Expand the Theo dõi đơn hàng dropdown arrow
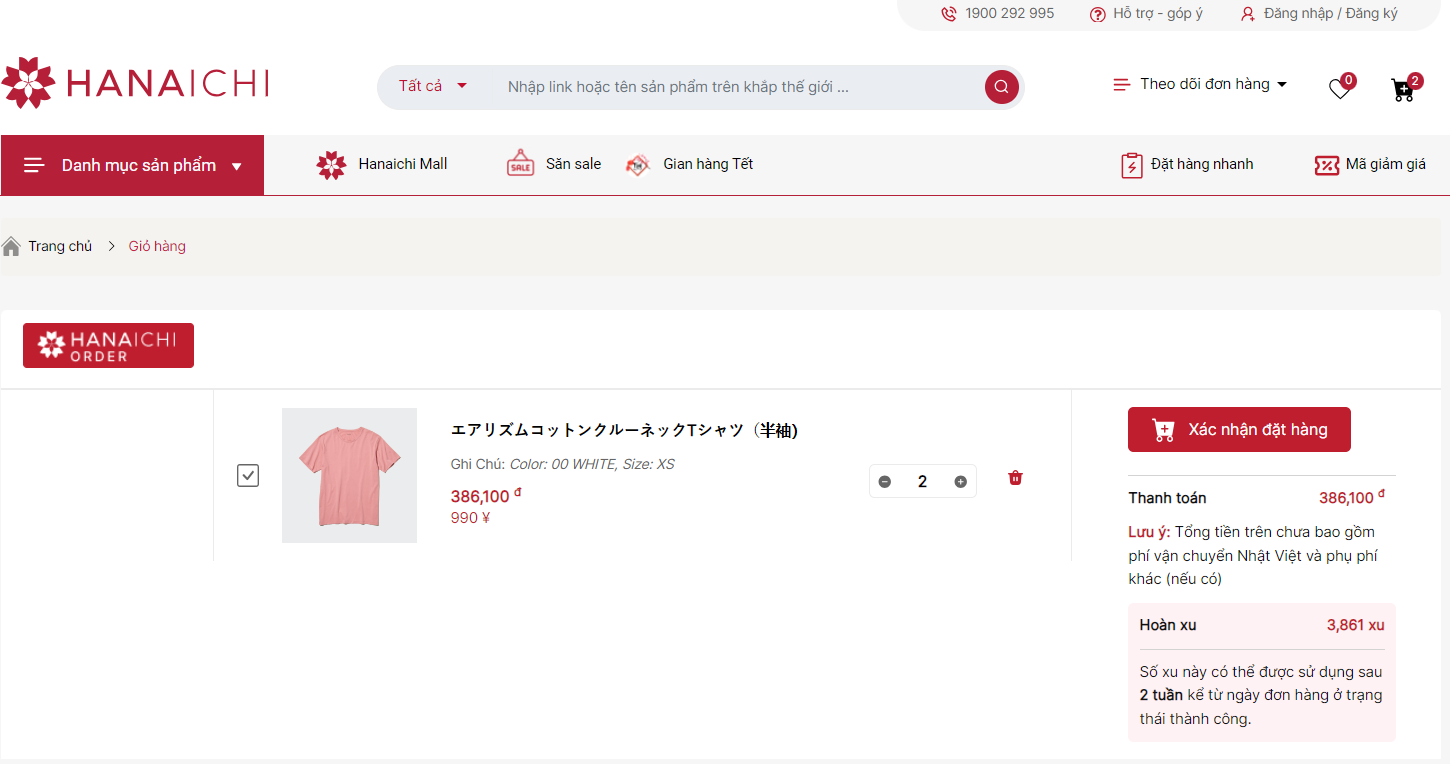This screenshot has width=1450, height=764. (x=1282, y=85)
